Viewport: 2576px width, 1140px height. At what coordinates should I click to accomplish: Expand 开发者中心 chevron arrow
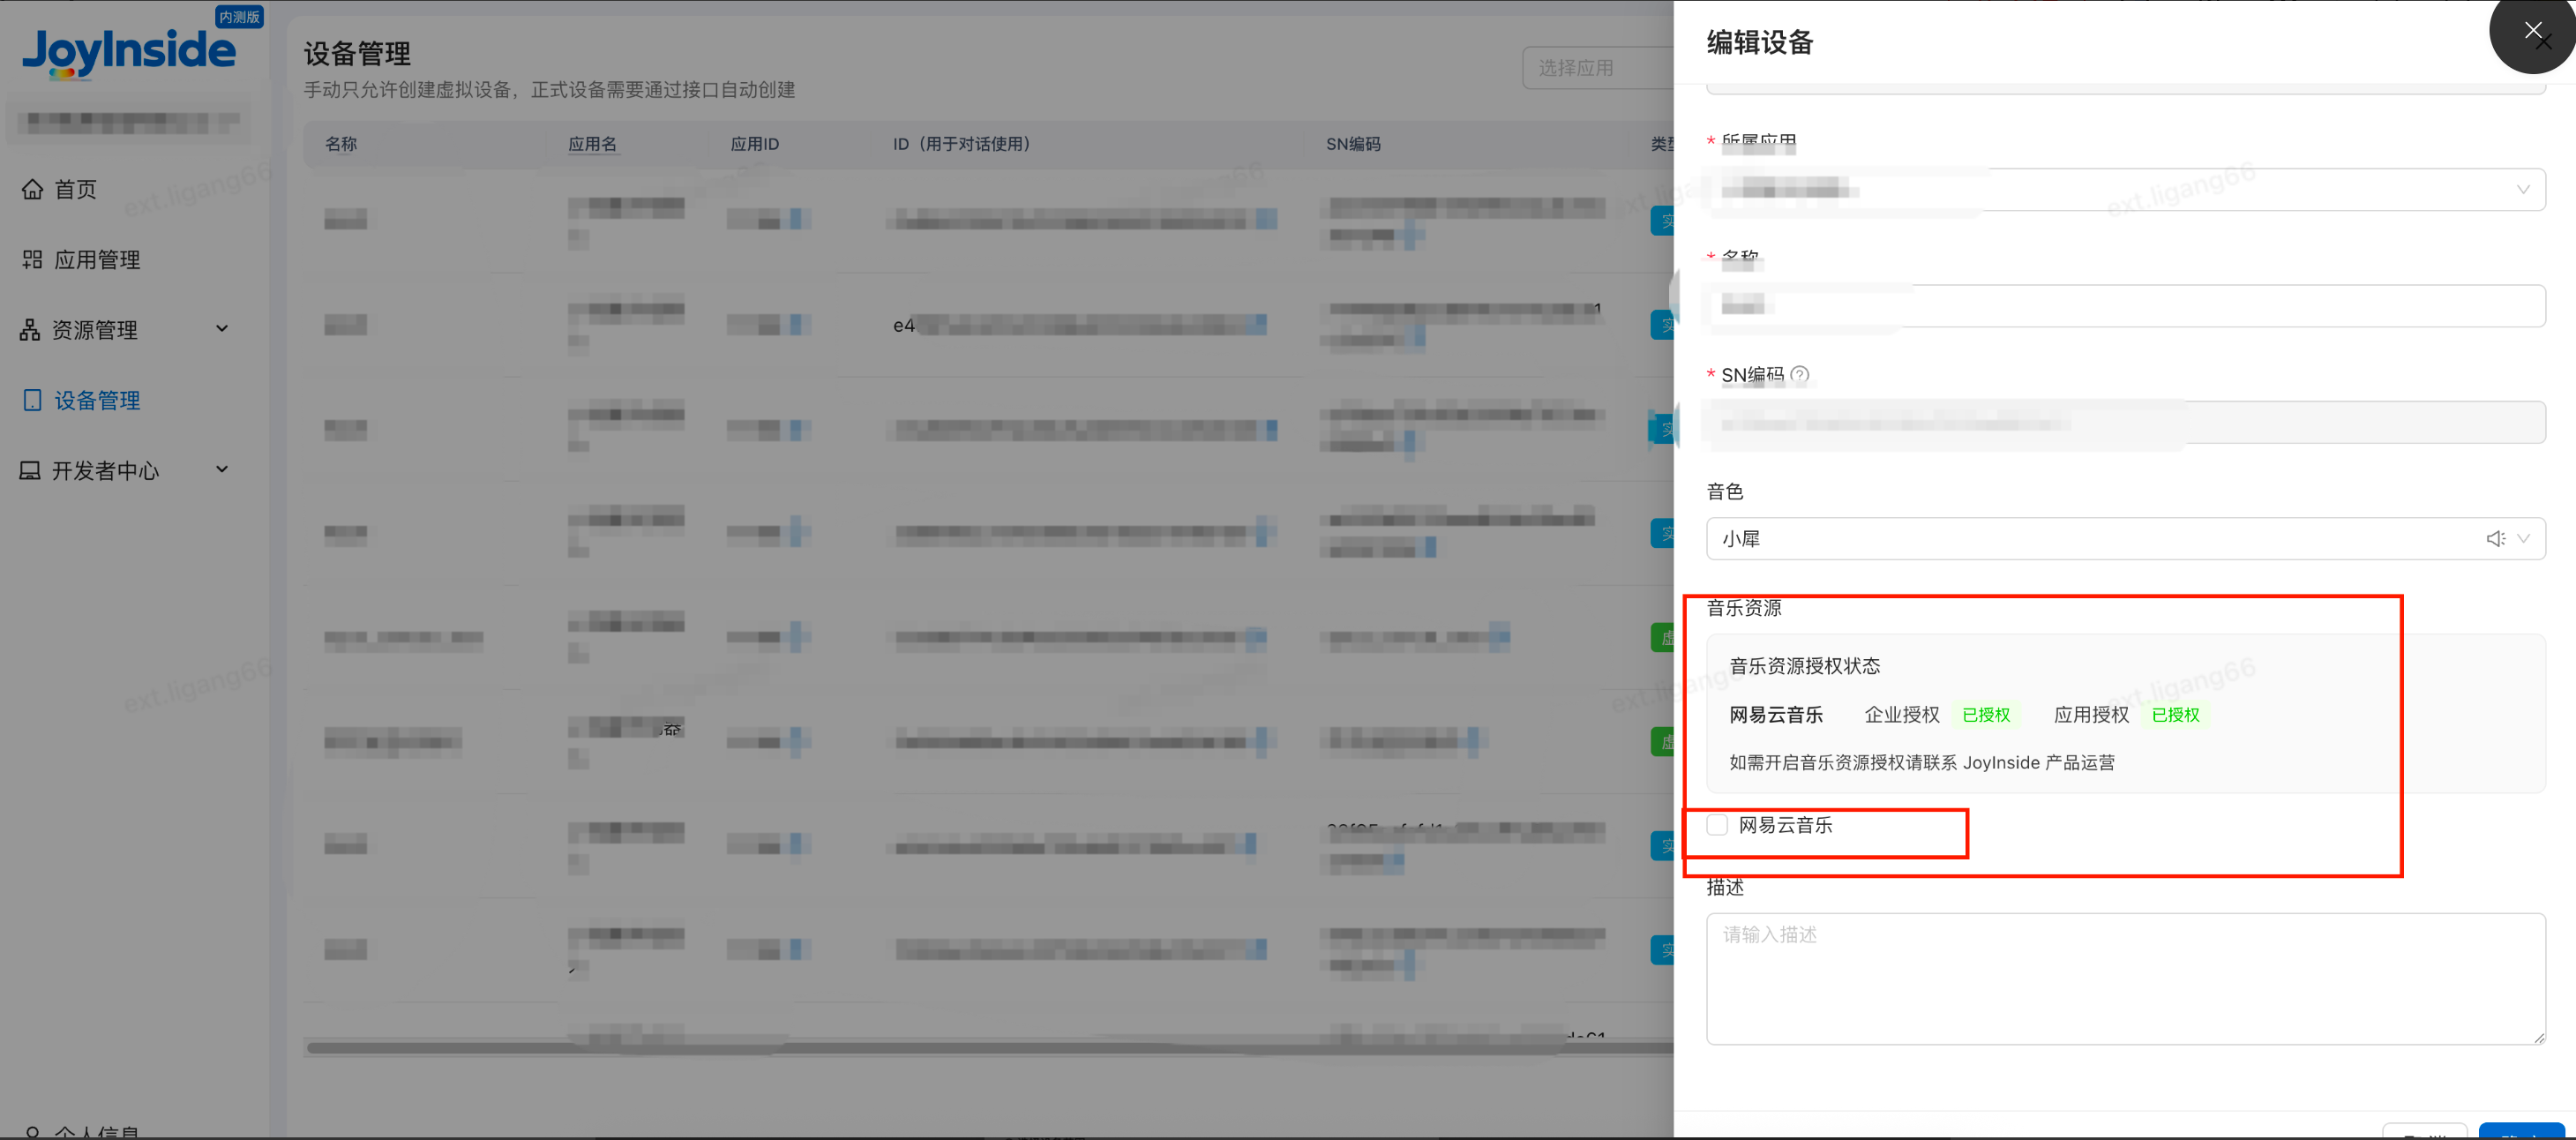click(222, 469)
